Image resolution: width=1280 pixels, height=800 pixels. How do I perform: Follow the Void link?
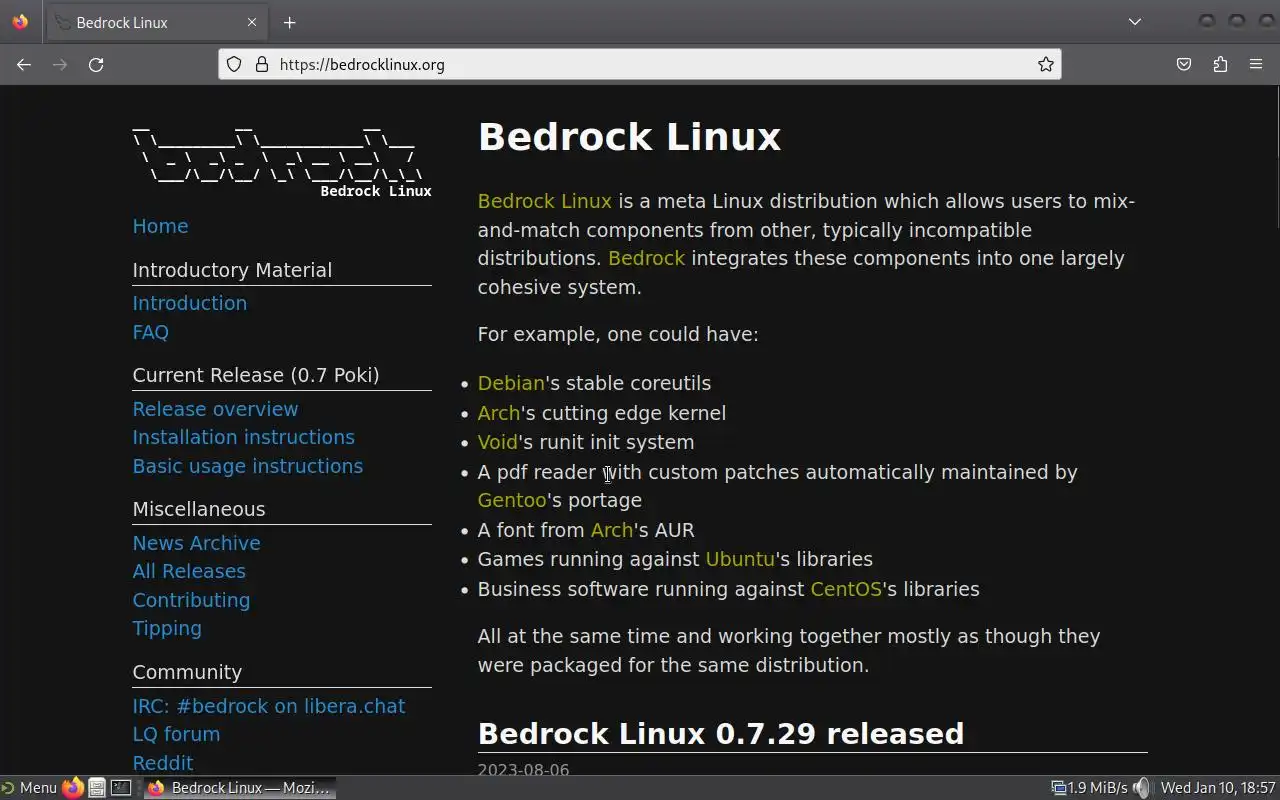498,442
